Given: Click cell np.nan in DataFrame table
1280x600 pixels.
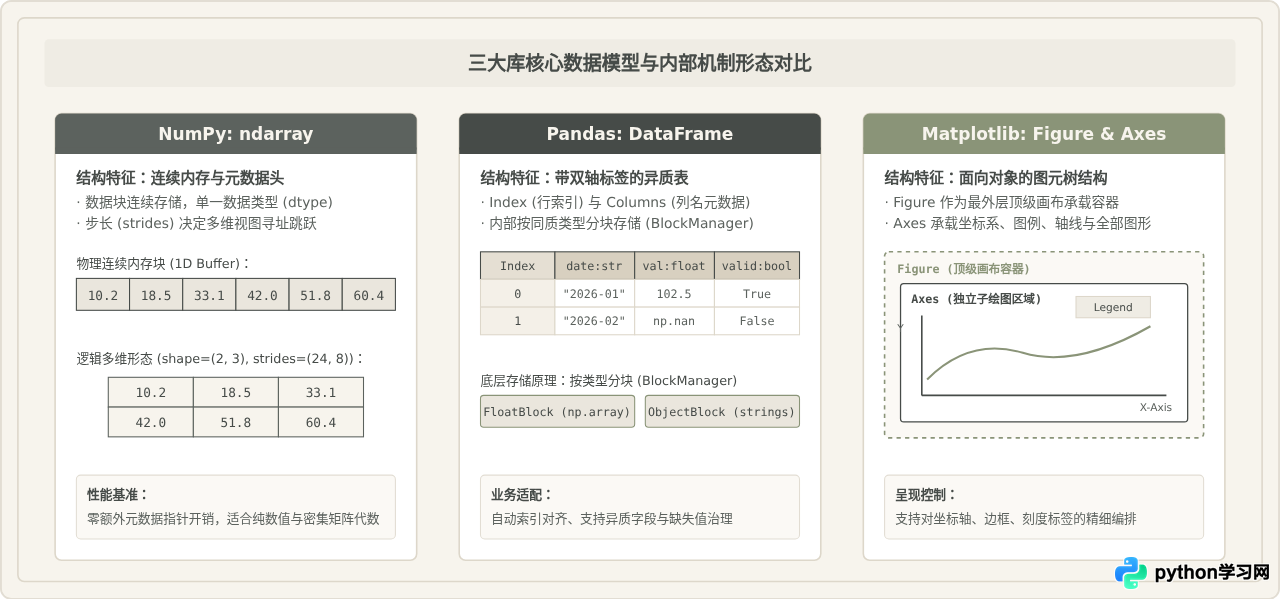Looking at the screenshot, I should [674, 321].
